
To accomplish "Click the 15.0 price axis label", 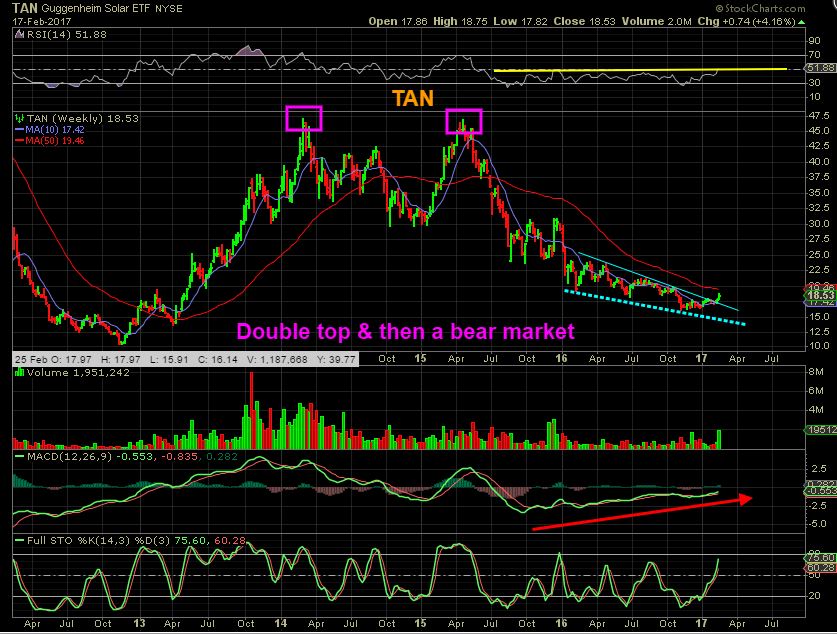I will tap(819, 316).
